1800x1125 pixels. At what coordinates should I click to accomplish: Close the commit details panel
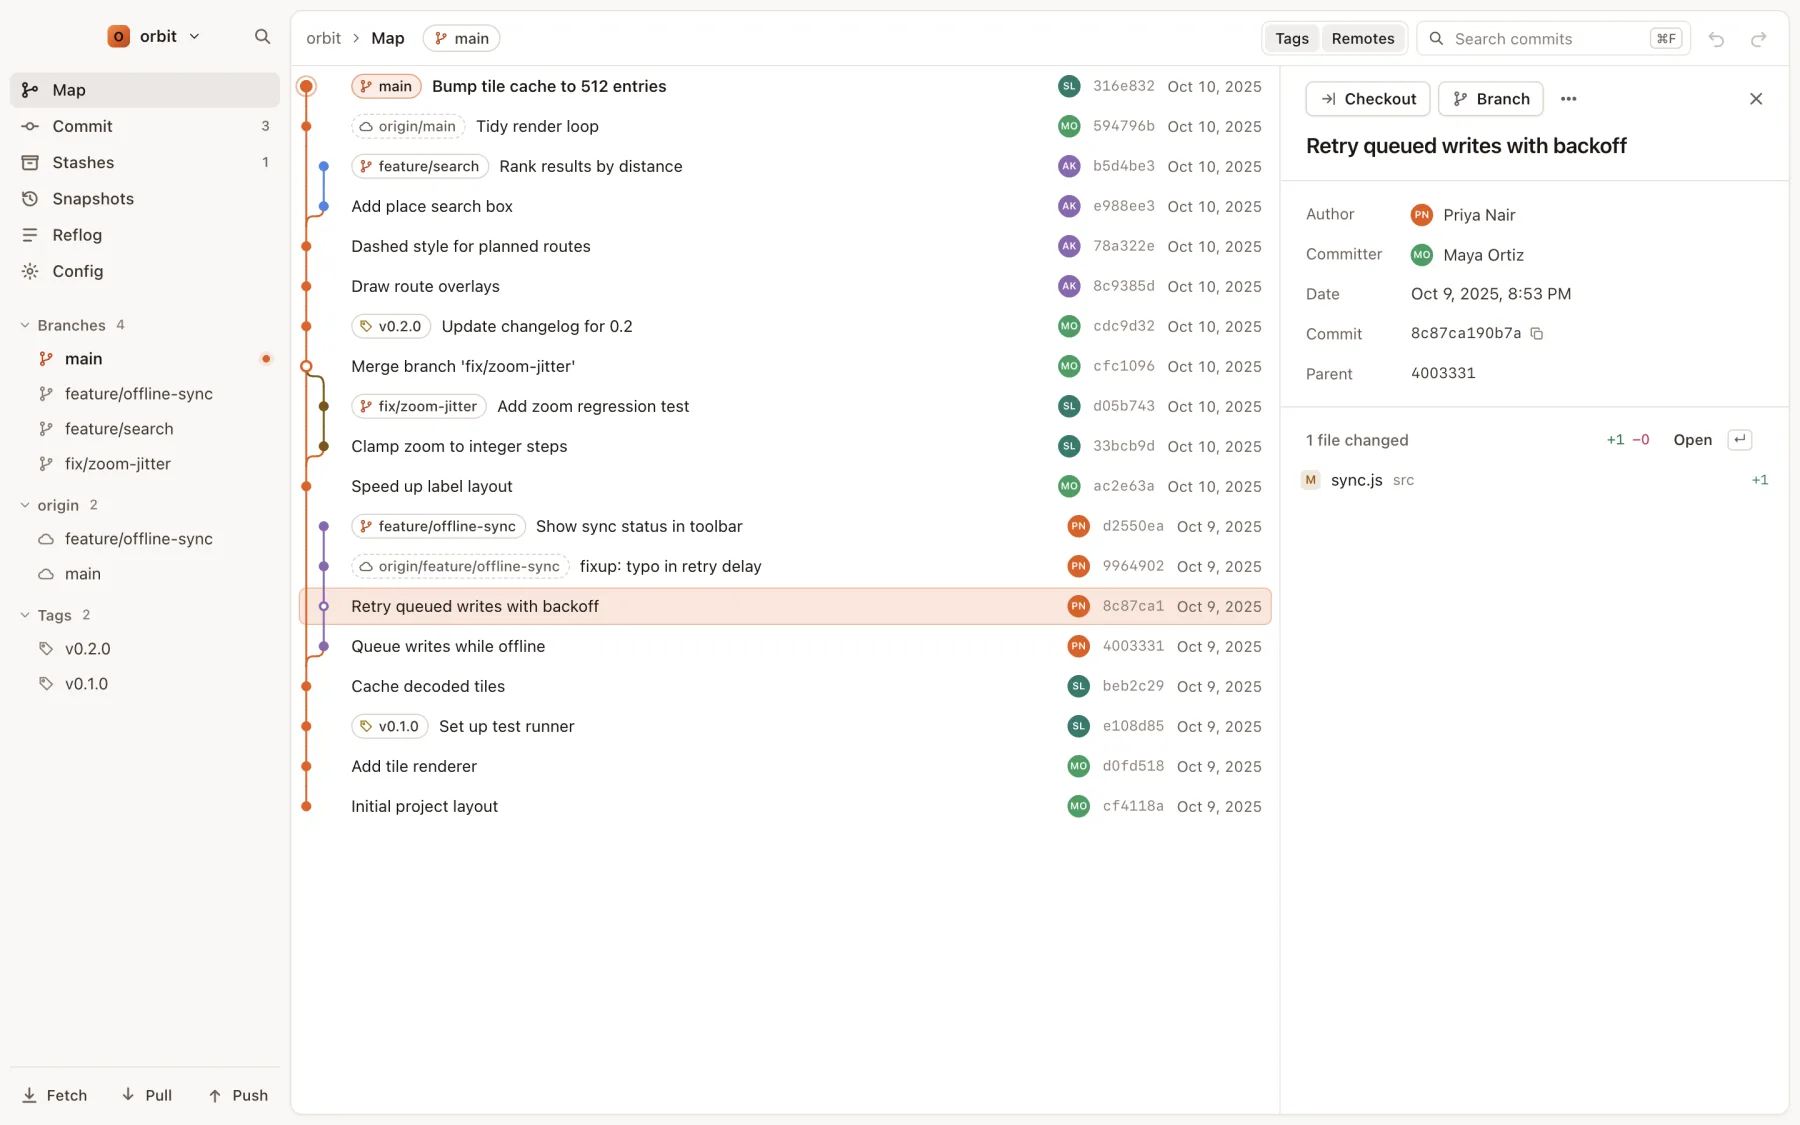coord(1756,99)
